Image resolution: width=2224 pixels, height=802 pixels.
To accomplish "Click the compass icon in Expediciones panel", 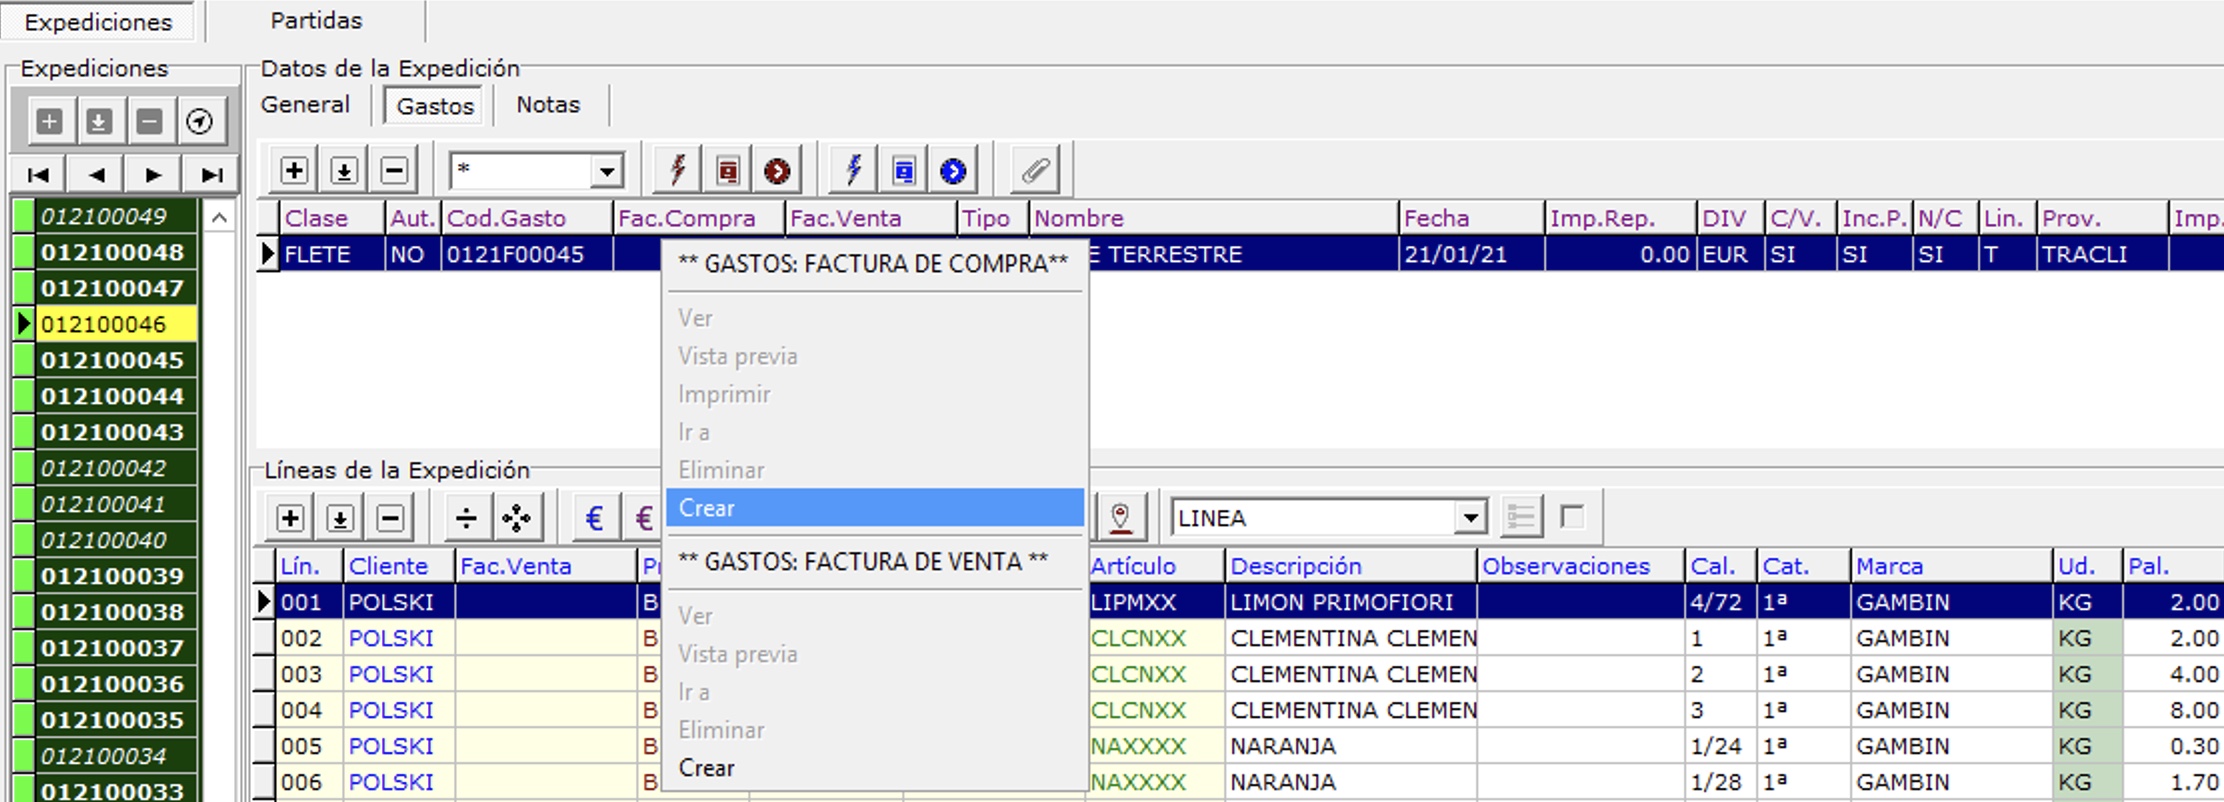I will [x=200, y=122].
